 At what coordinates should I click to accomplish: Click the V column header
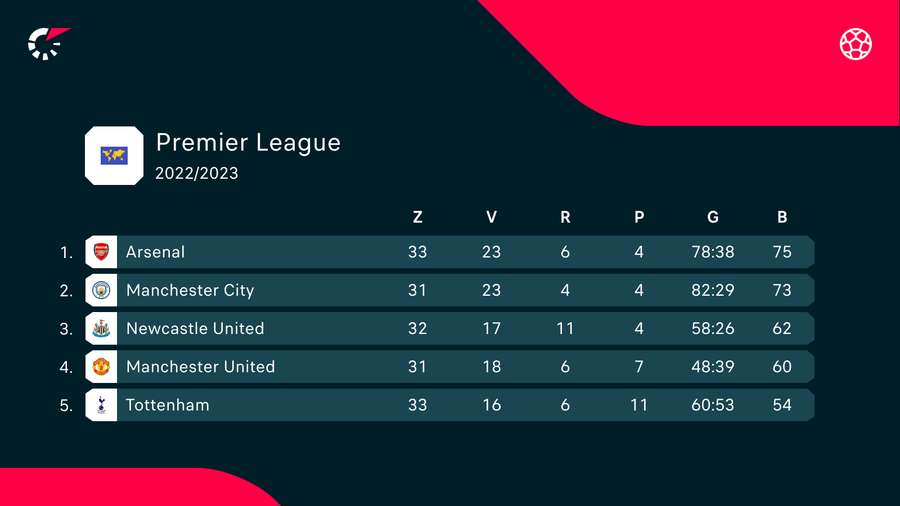491,217
